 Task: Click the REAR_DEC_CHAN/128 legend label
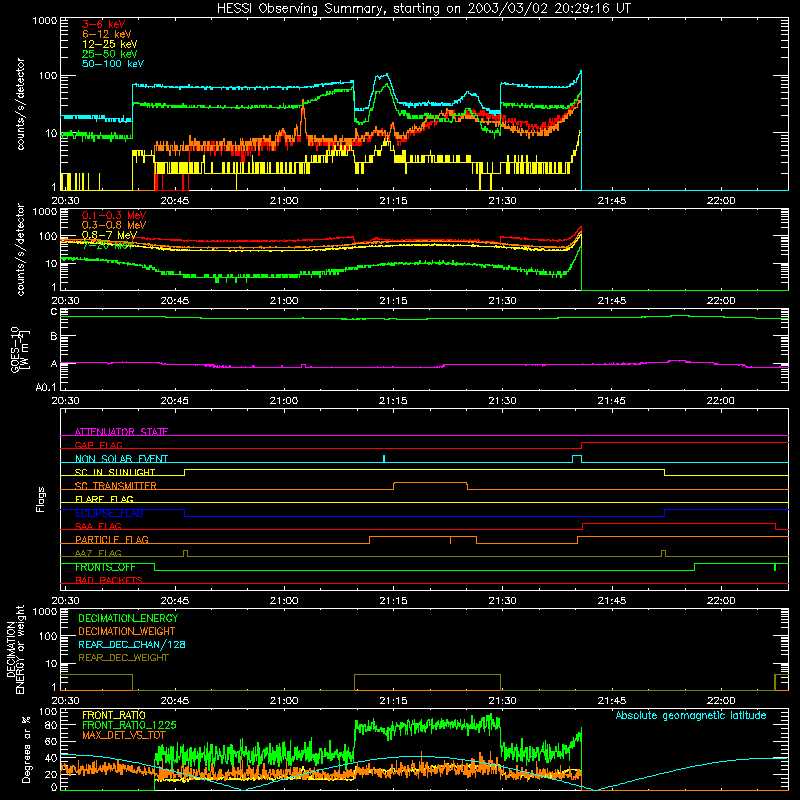pyautogui.click(x=132, y=645)
